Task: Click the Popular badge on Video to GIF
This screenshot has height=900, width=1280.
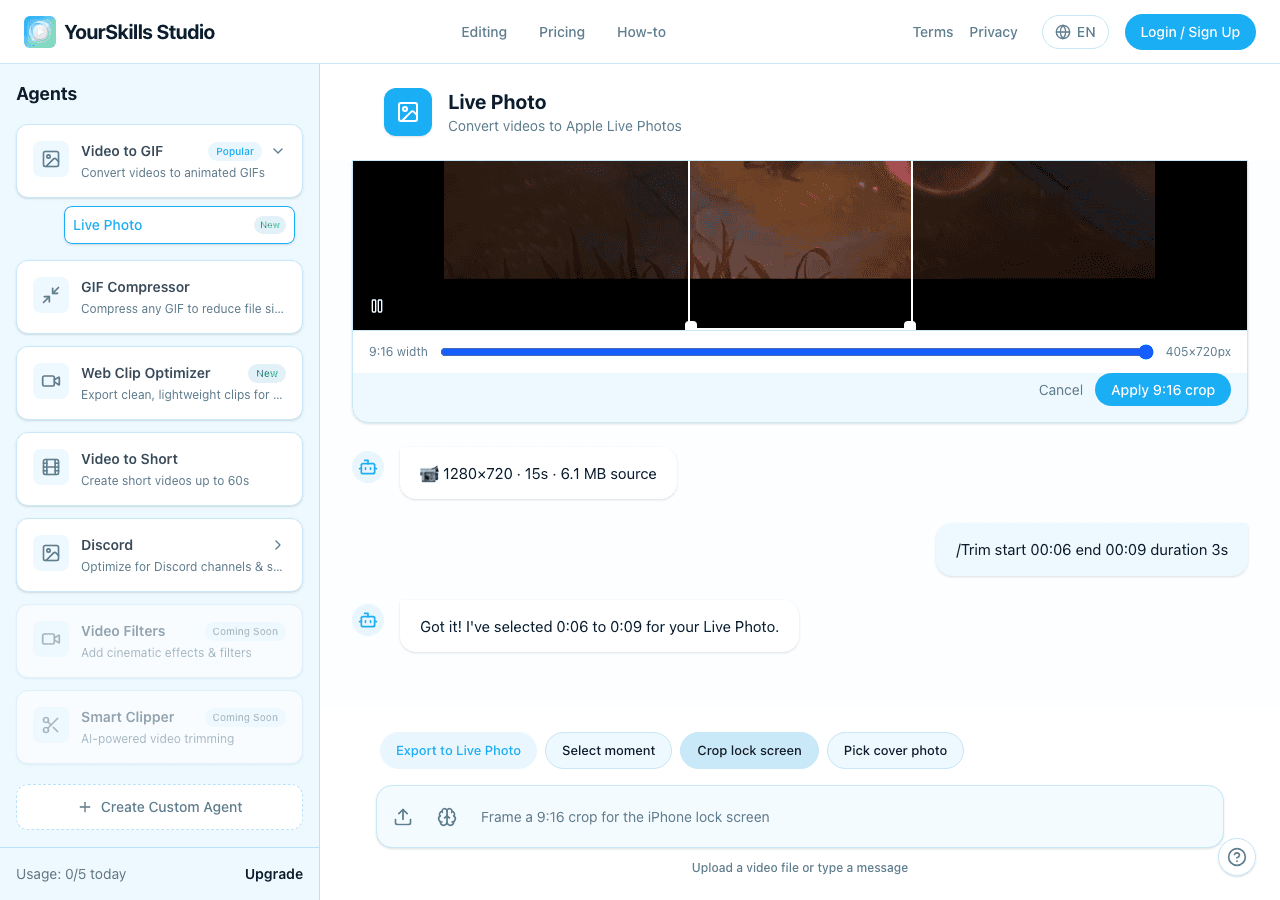Action: (x=235, y=151)
